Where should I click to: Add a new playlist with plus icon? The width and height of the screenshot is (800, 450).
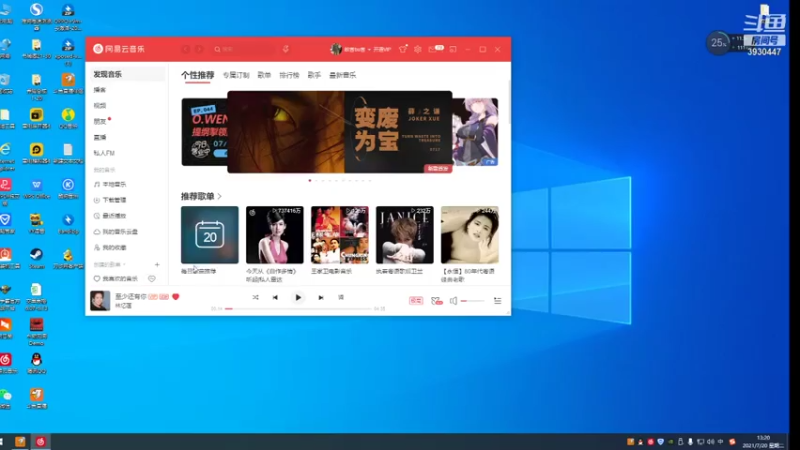point(157,264)
